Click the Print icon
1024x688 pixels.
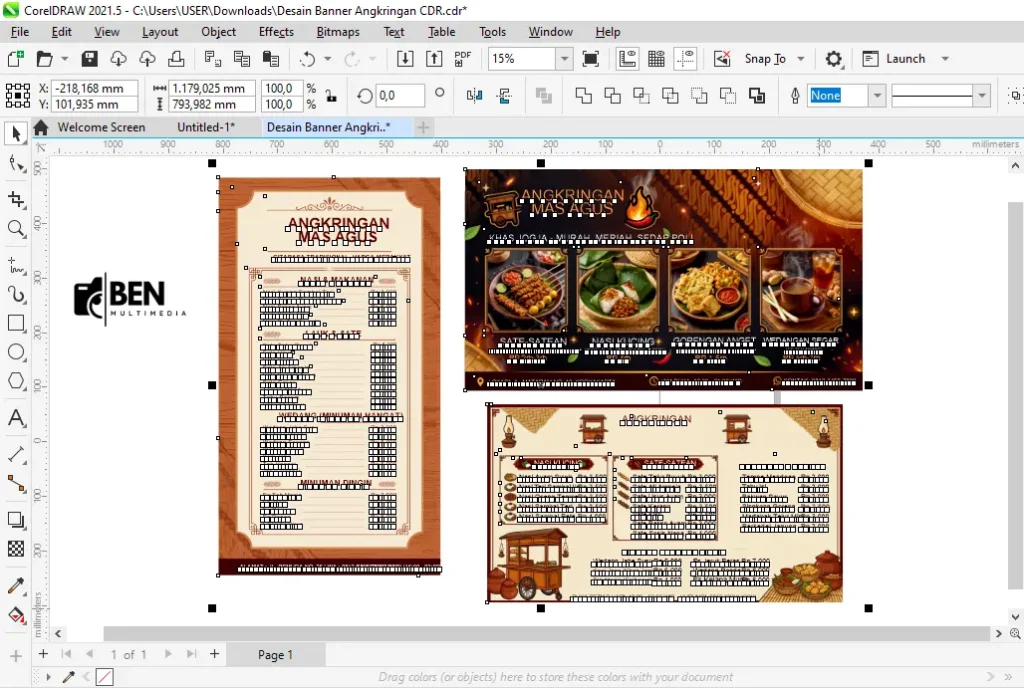click(176, 59)
